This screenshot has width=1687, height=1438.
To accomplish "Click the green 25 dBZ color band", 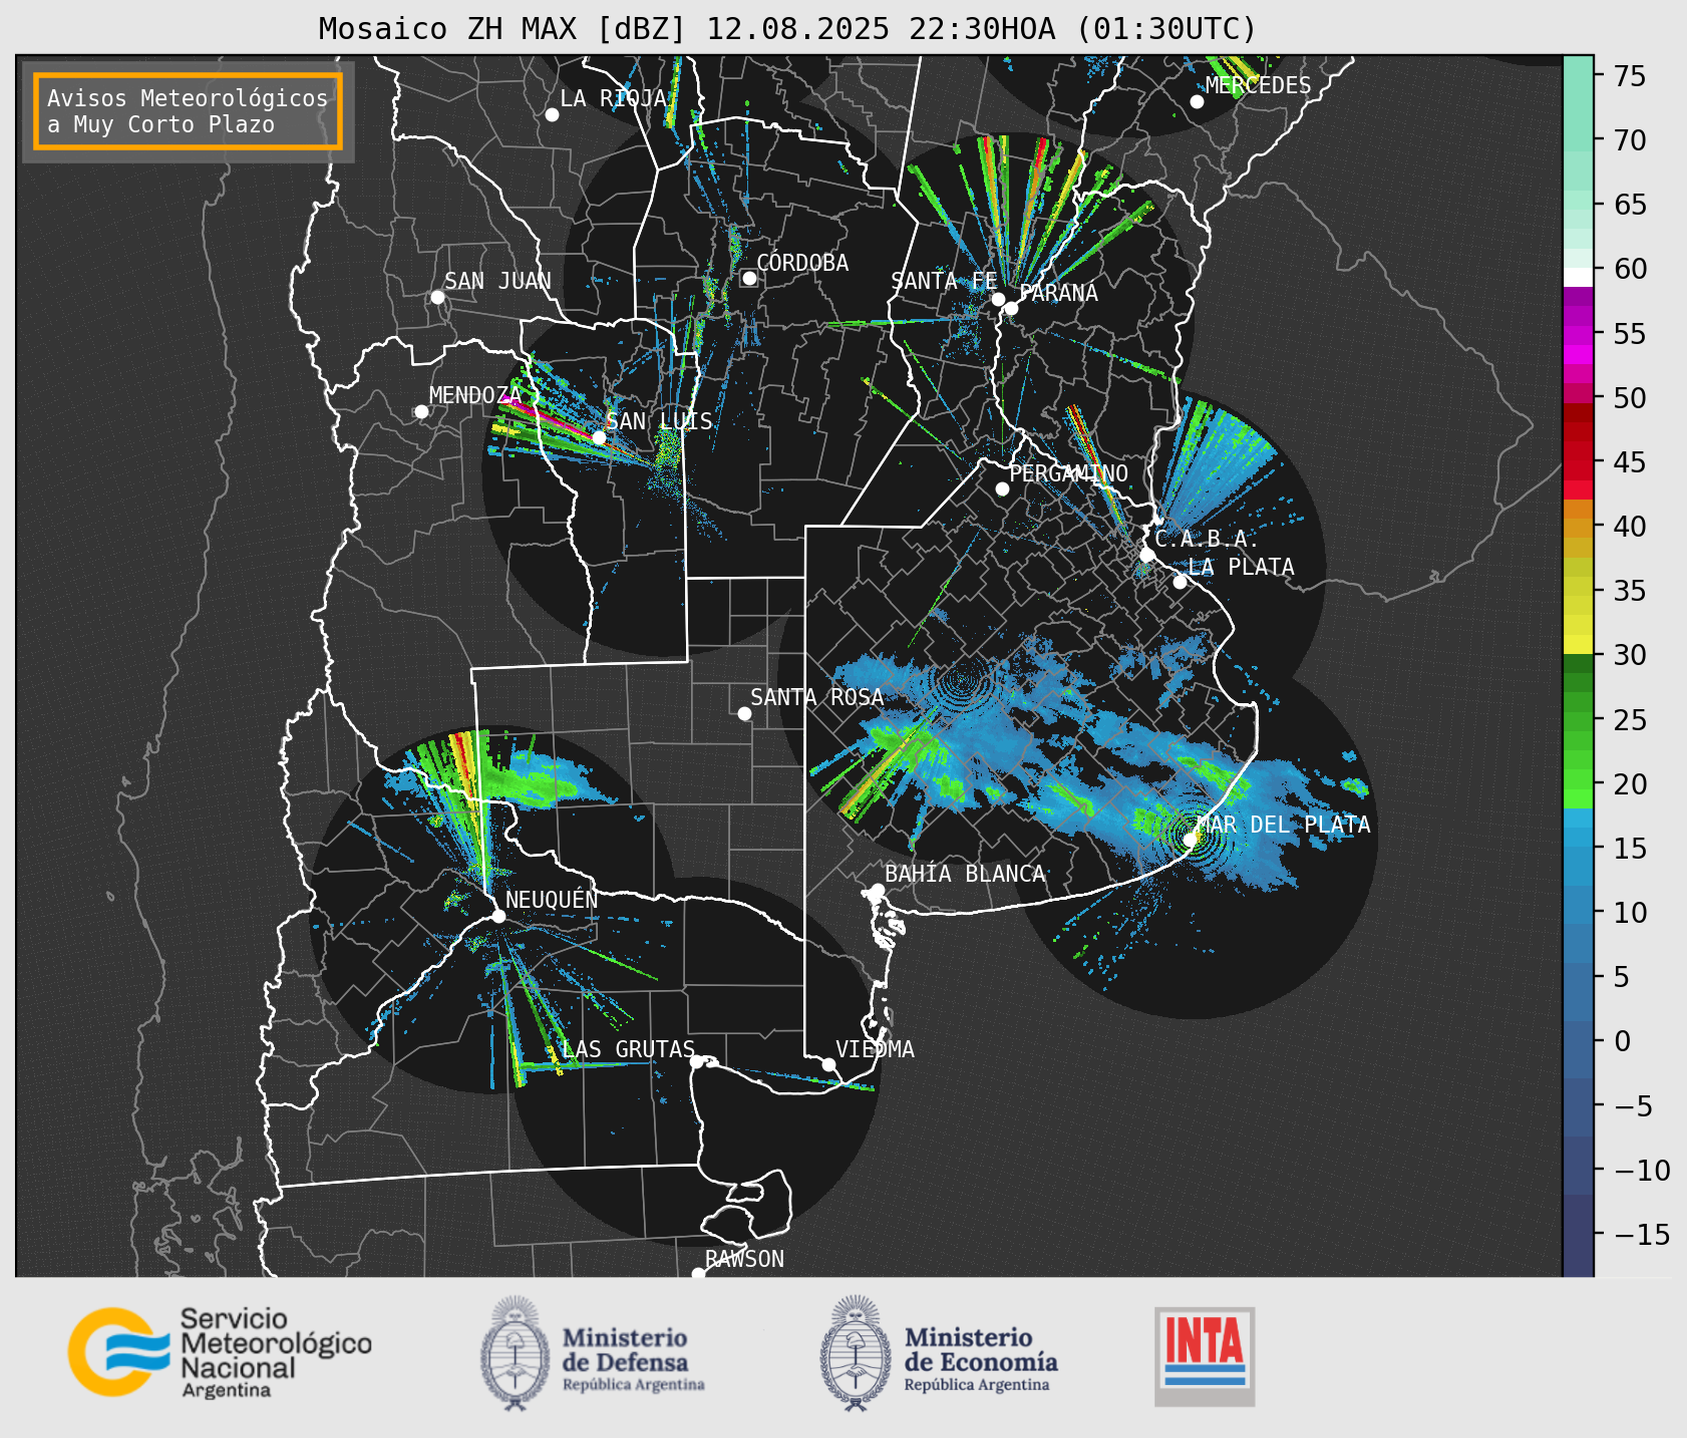I will tap(1577, 719).
